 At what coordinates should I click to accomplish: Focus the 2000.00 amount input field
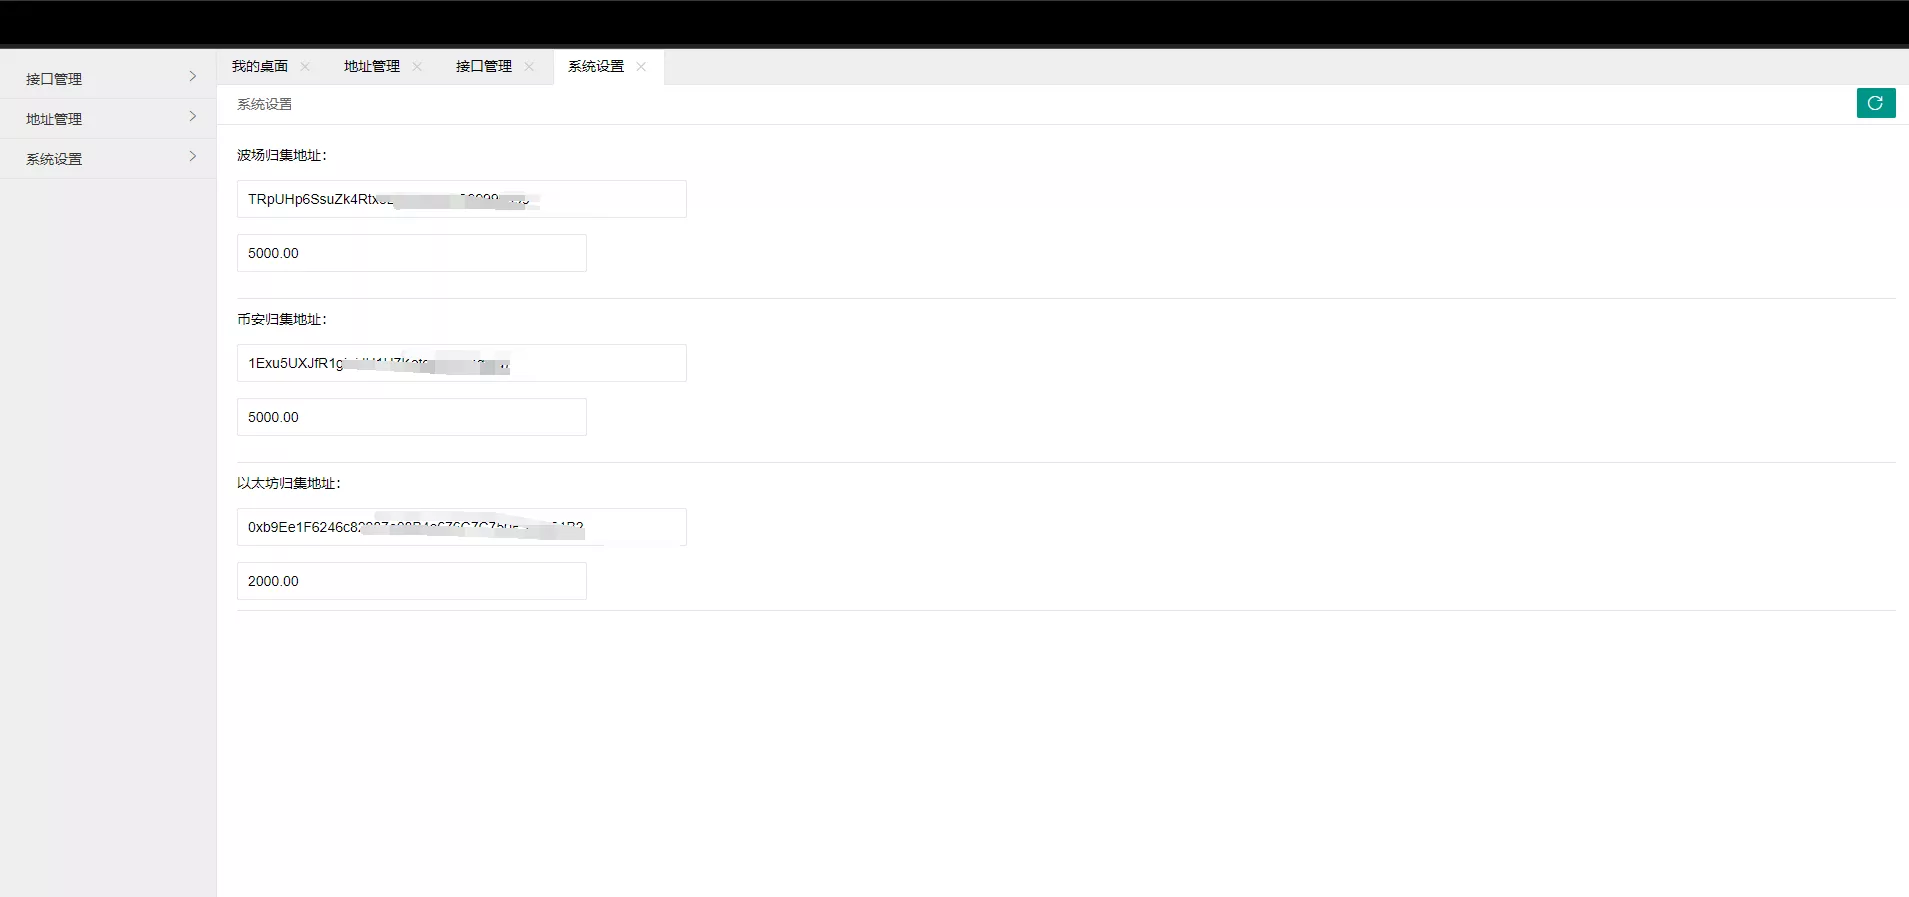pos(411,581)
